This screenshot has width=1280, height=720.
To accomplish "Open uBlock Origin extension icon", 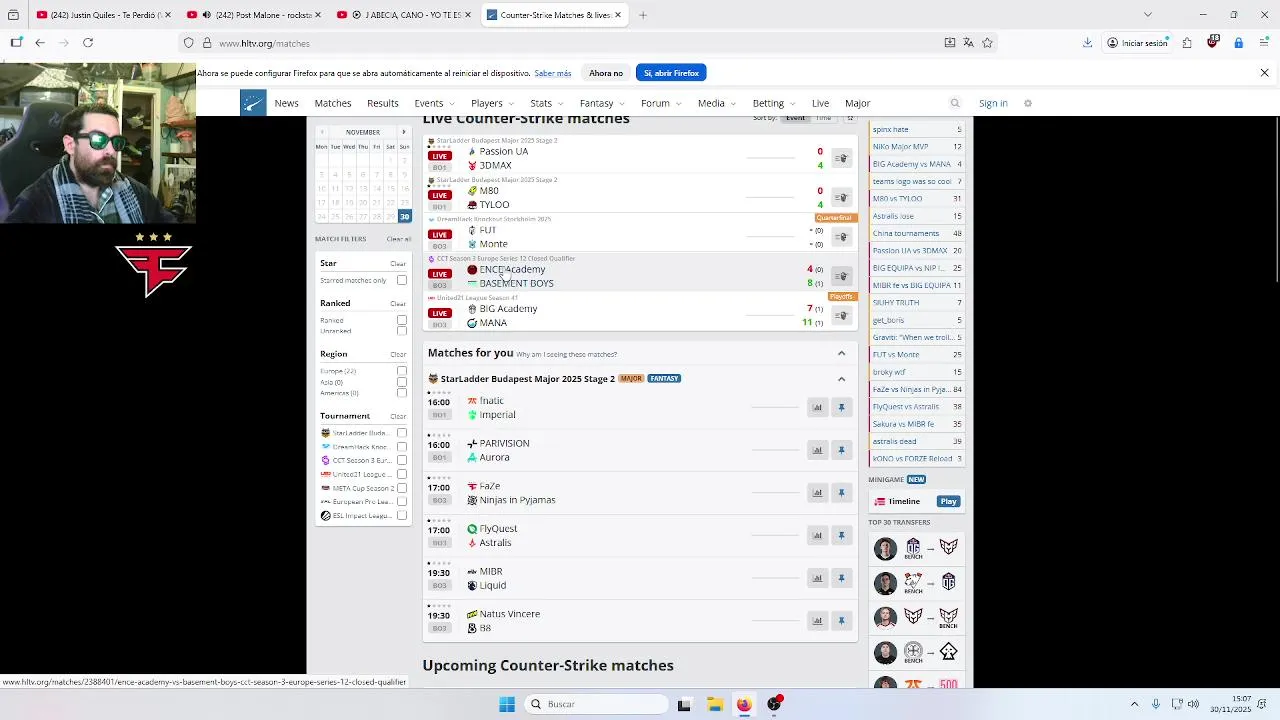I will tap(1213, 42).
